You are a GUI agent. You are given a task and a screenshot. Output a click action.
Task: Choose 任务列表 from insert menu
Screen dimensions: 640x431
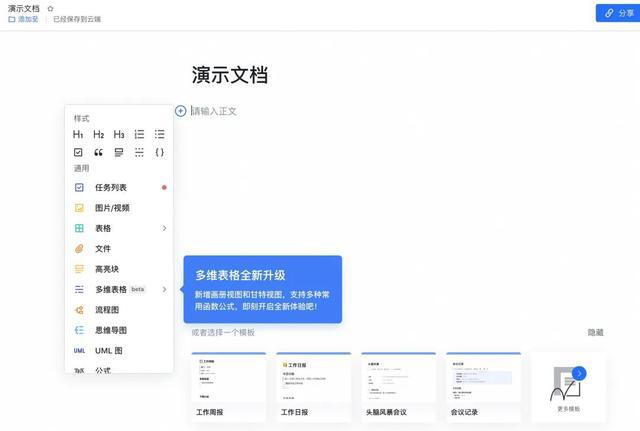point(119,187)
